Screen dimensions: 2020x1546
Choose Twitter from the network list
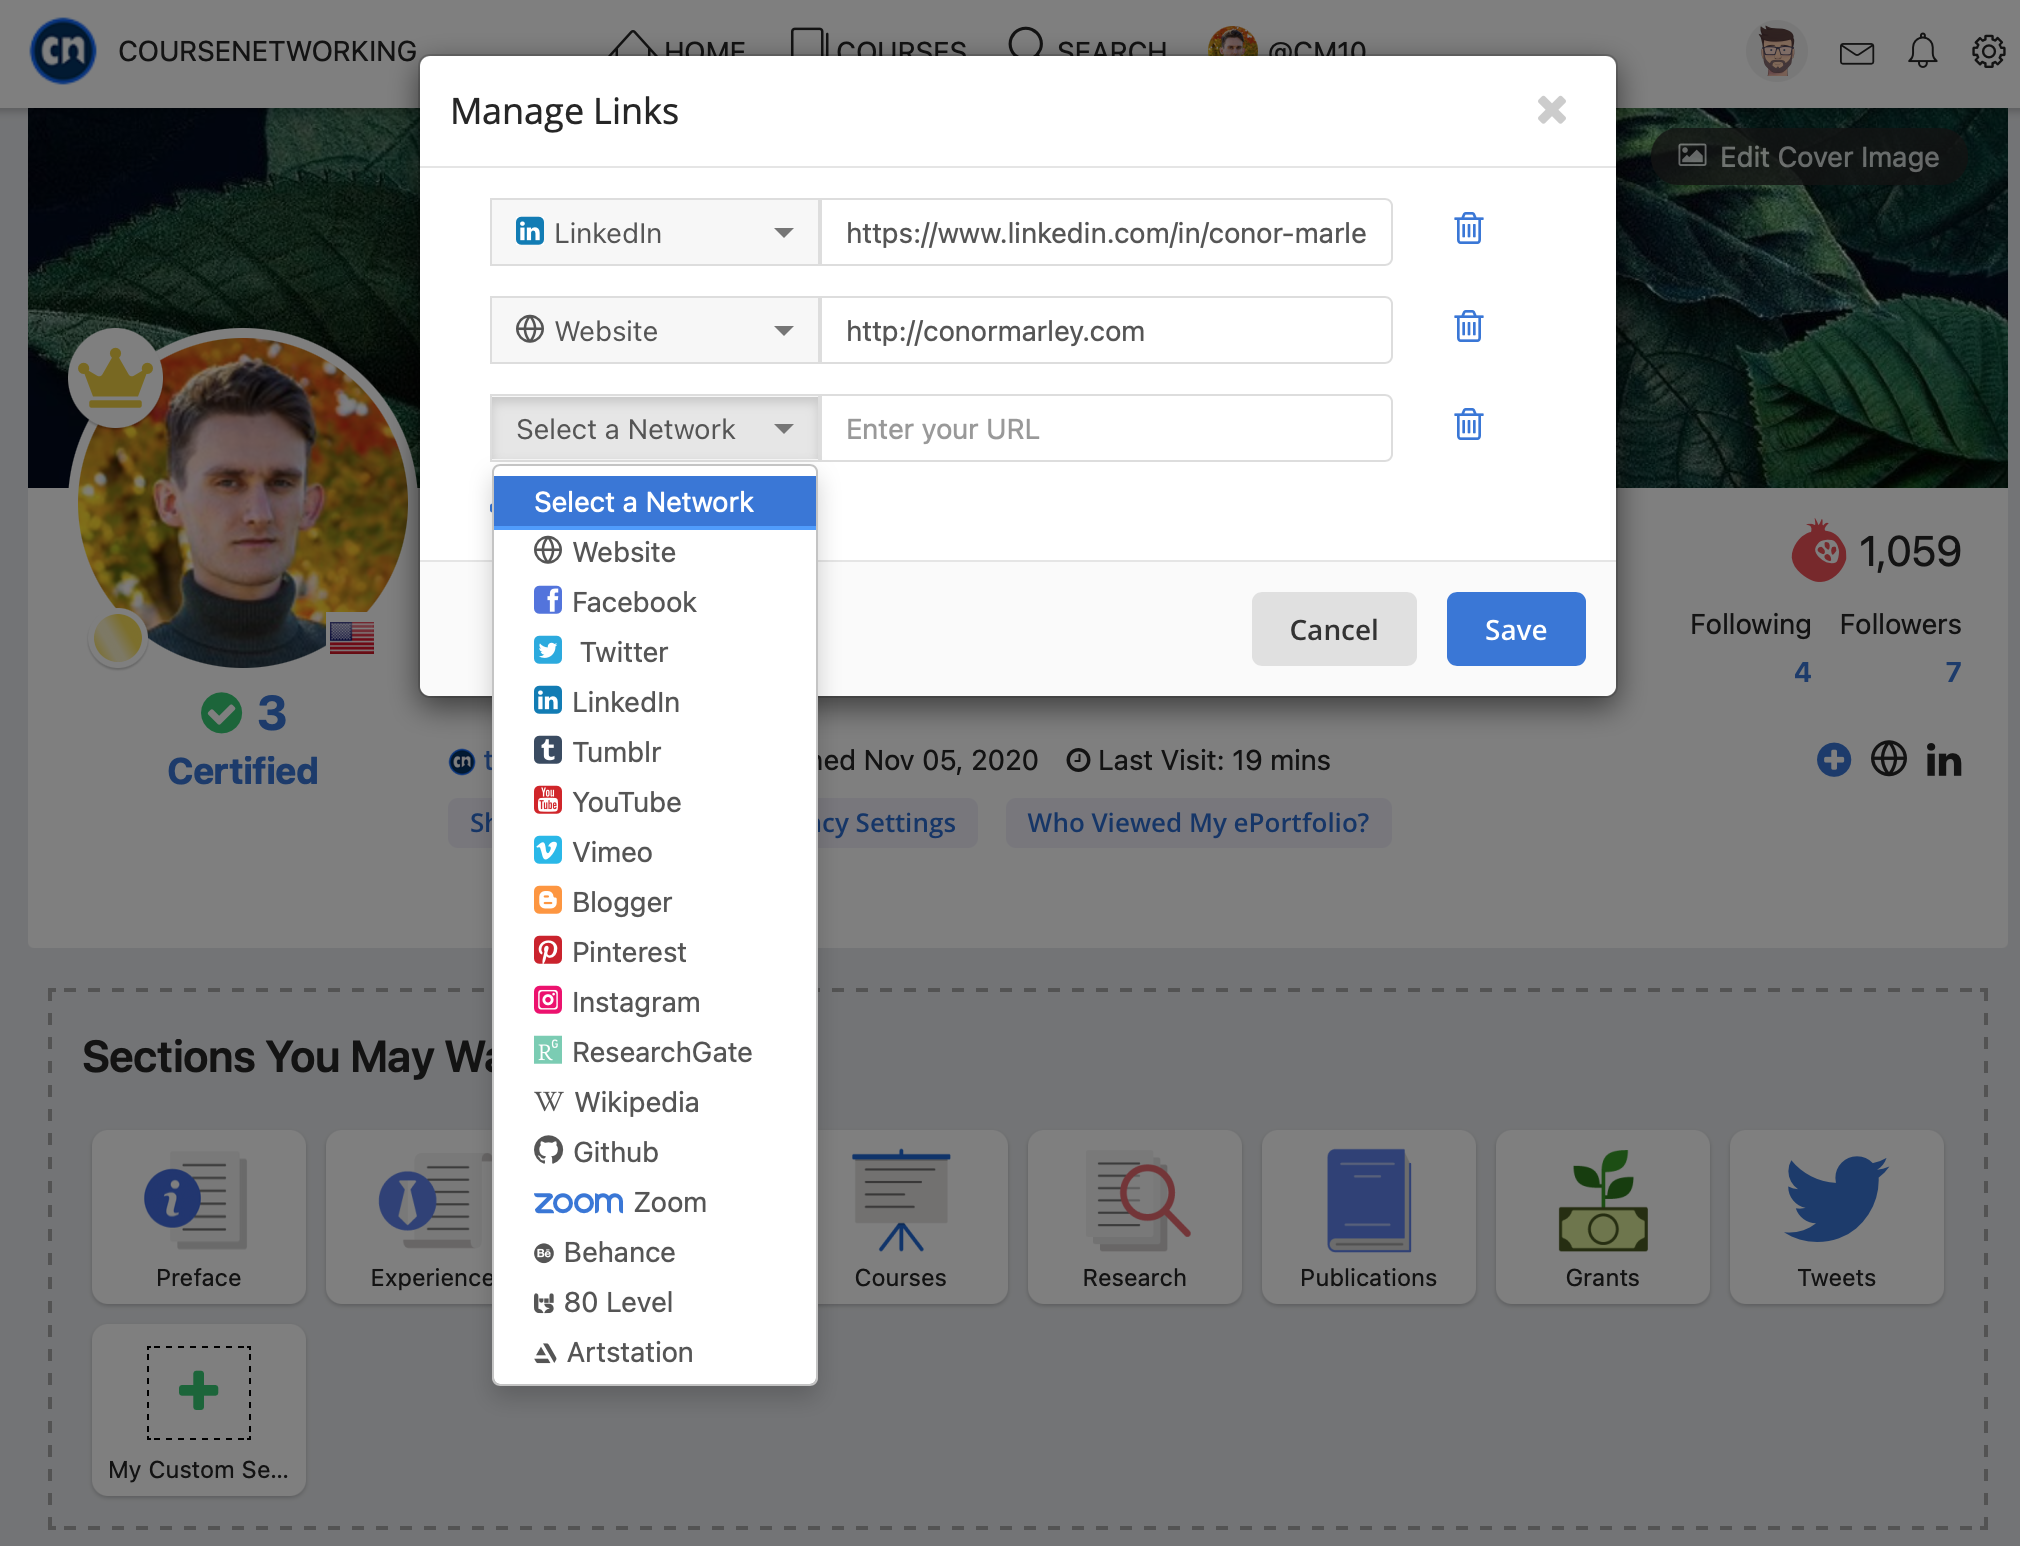pos(655,652)
